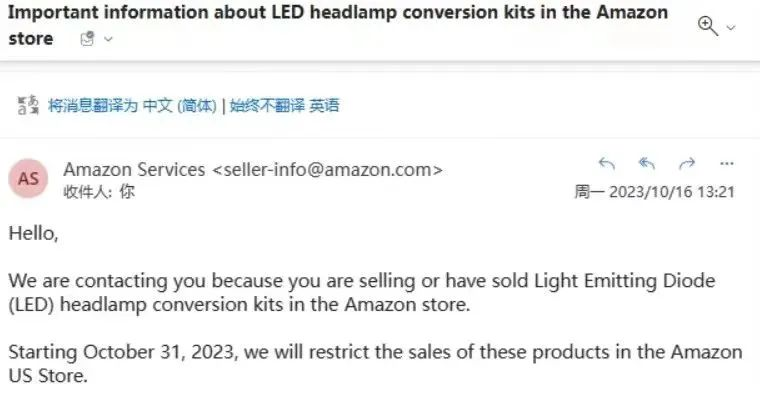Click the recipient '你' in the recipient line
This screenshot has height=398, width=760.
[x=127, y=191]
